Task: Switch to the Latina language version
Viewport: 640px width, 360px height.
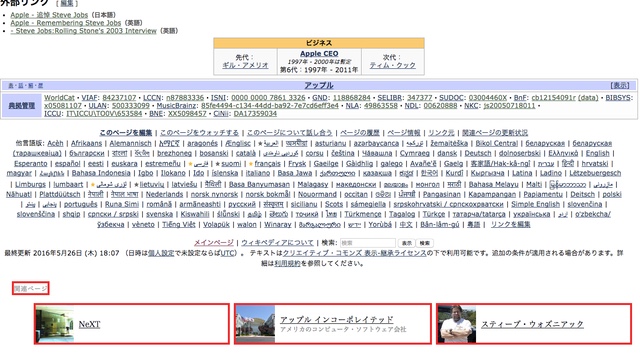Action: [522, 173]
